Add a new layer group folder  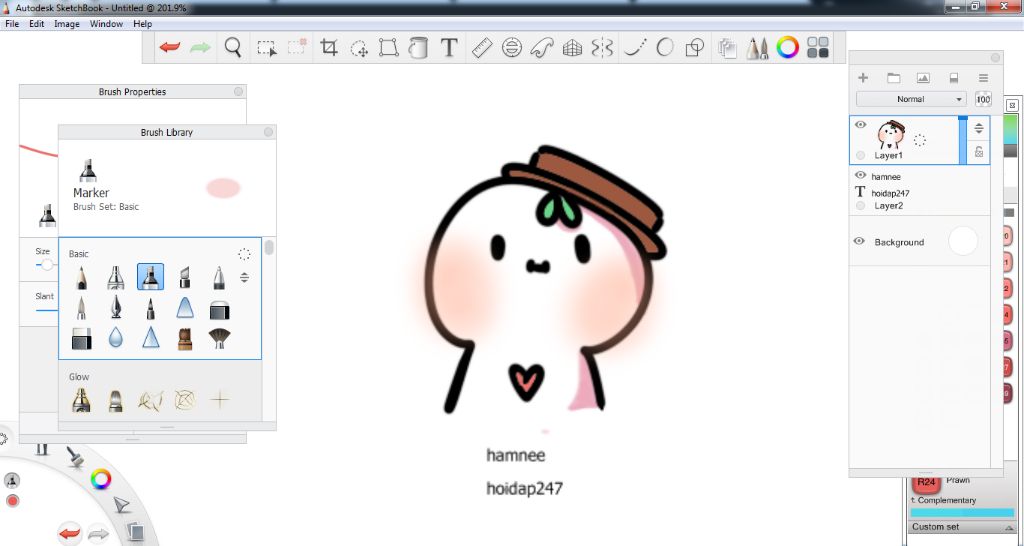(x=893, y=78)
